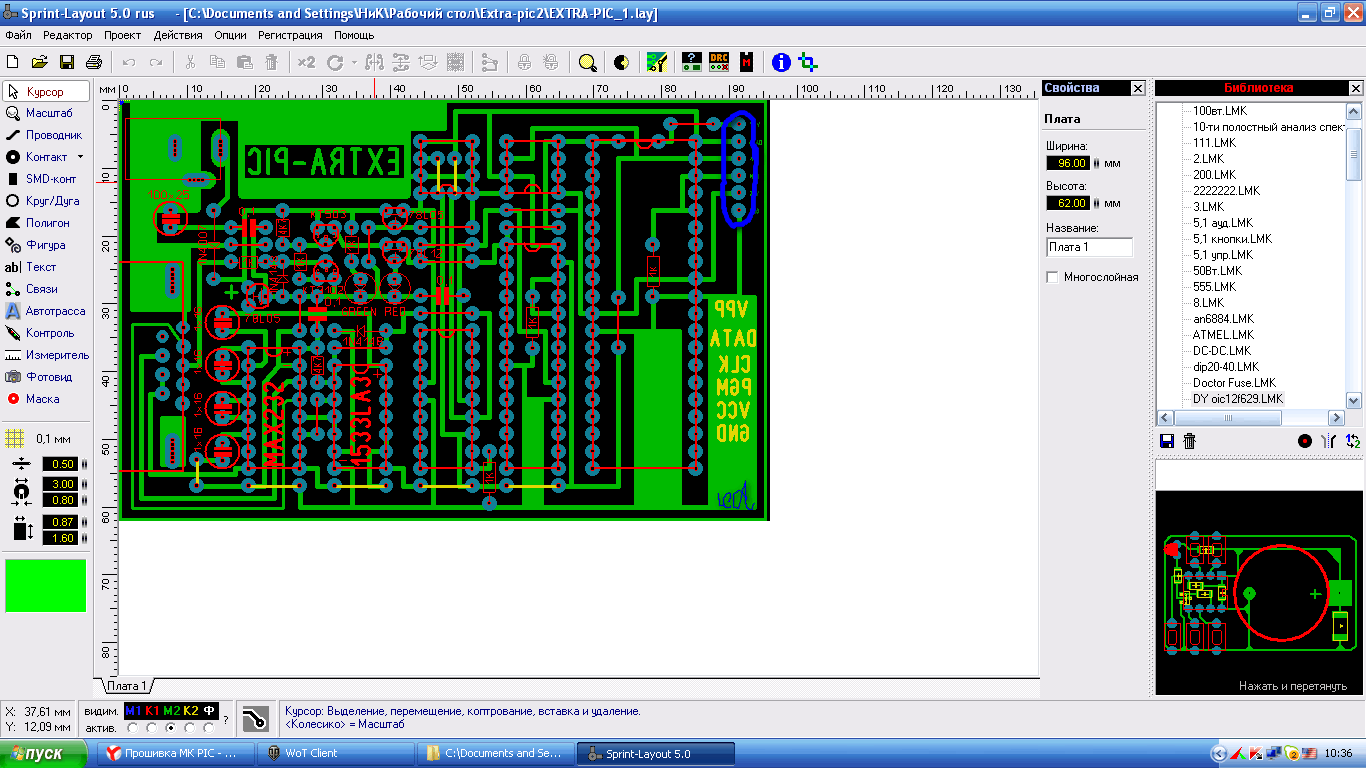Viewport: 1366px width, 768px height.
Task: Click the DRC check toolbar icon
Action: [718, 62]
